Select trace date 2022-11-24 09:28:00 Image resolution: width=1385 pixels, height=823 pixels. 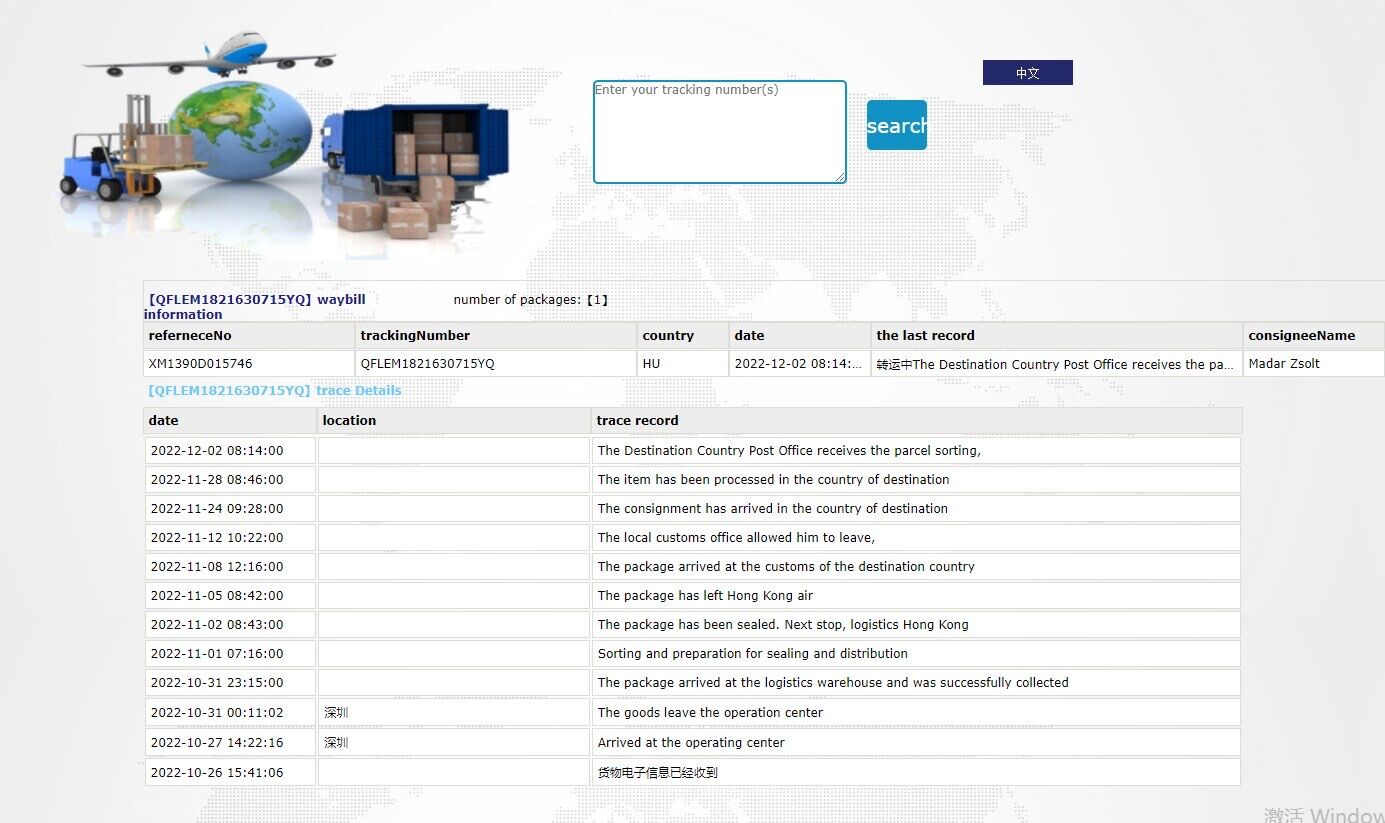230,509
